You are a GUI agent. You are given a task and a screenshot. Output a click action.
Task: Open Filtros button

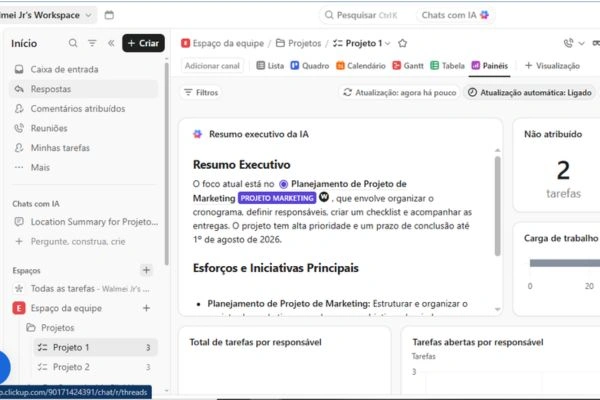coord(201,92)
